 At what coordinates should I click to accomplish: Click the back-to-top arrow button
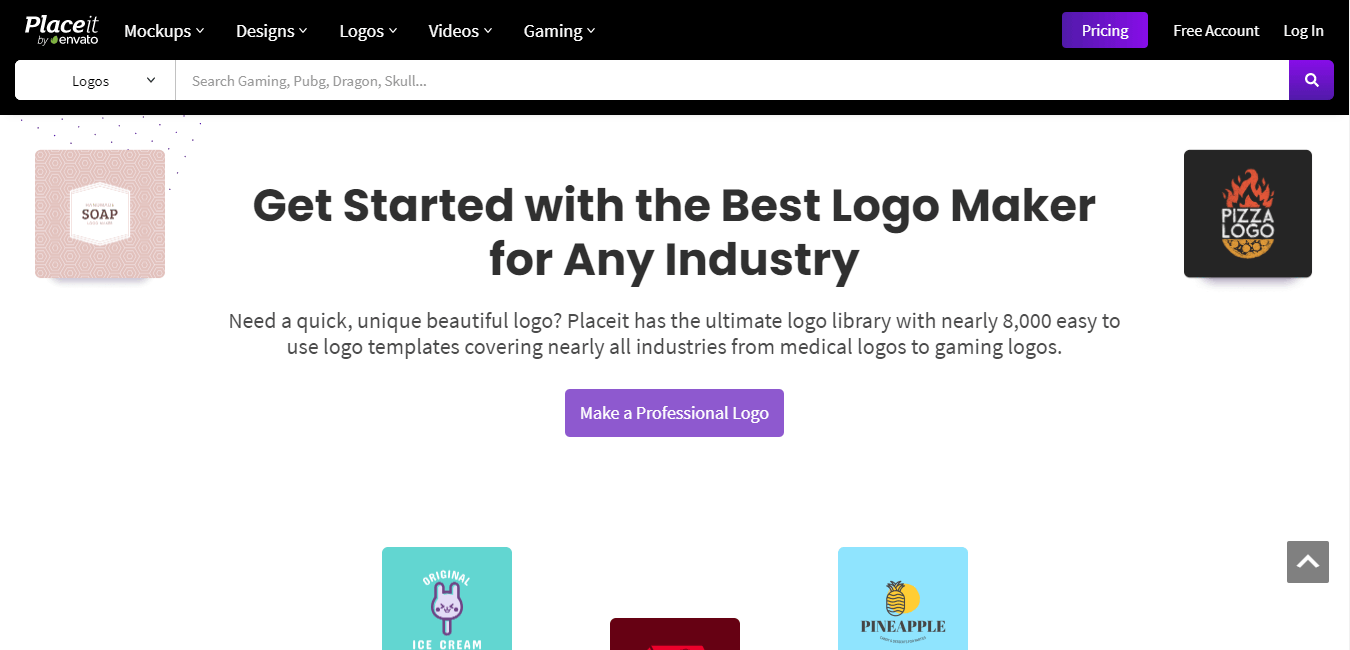pyautogui.click(x=1308, y=562)
